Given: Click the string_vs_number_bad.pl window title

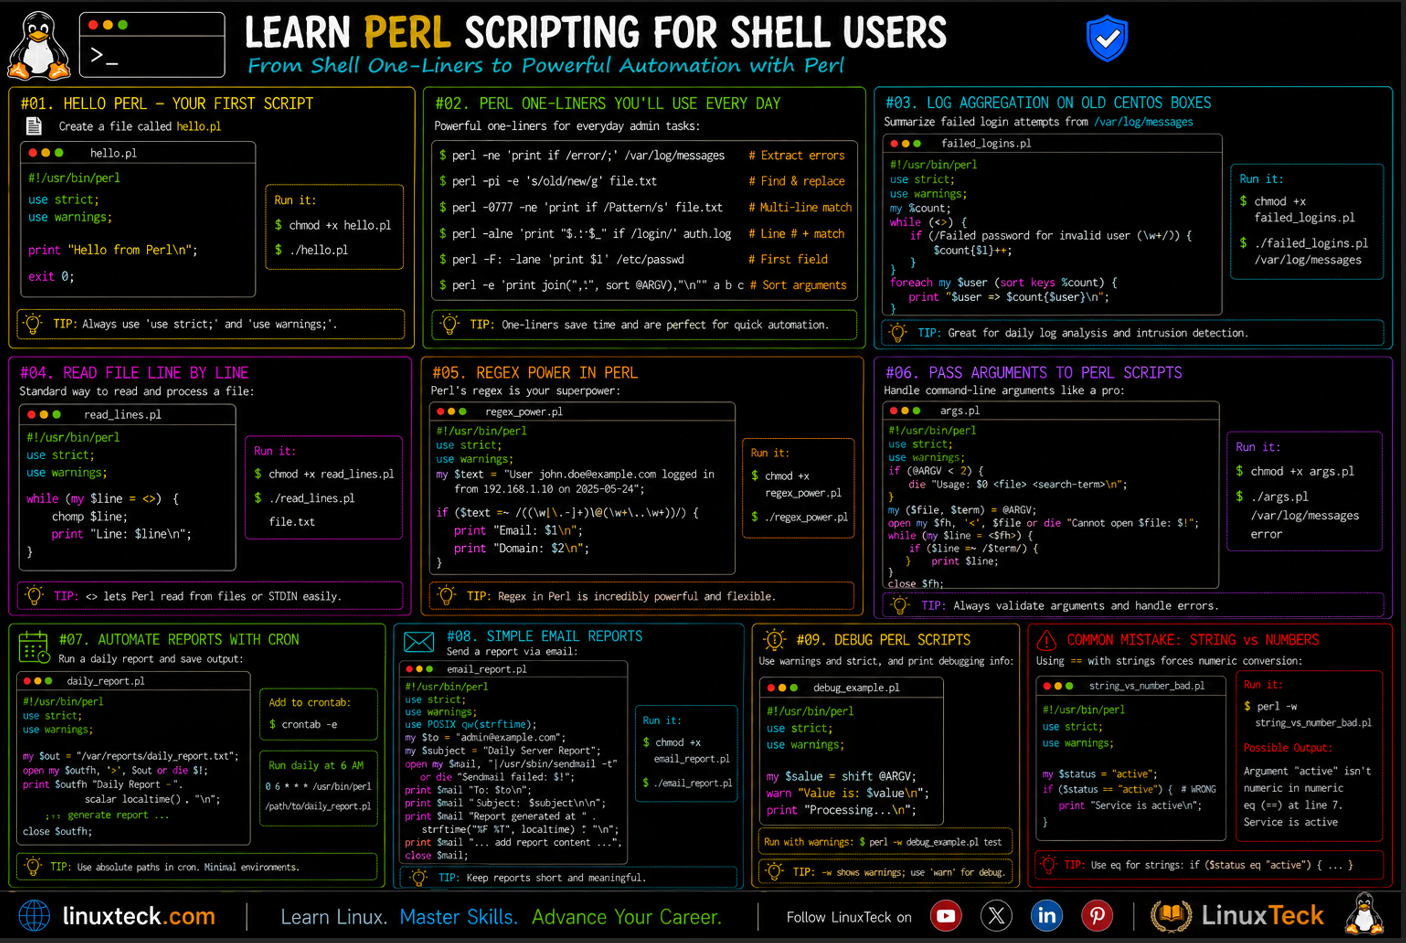Looking at the screenshot, I should pyautogui.click(x=1147, y=686).
